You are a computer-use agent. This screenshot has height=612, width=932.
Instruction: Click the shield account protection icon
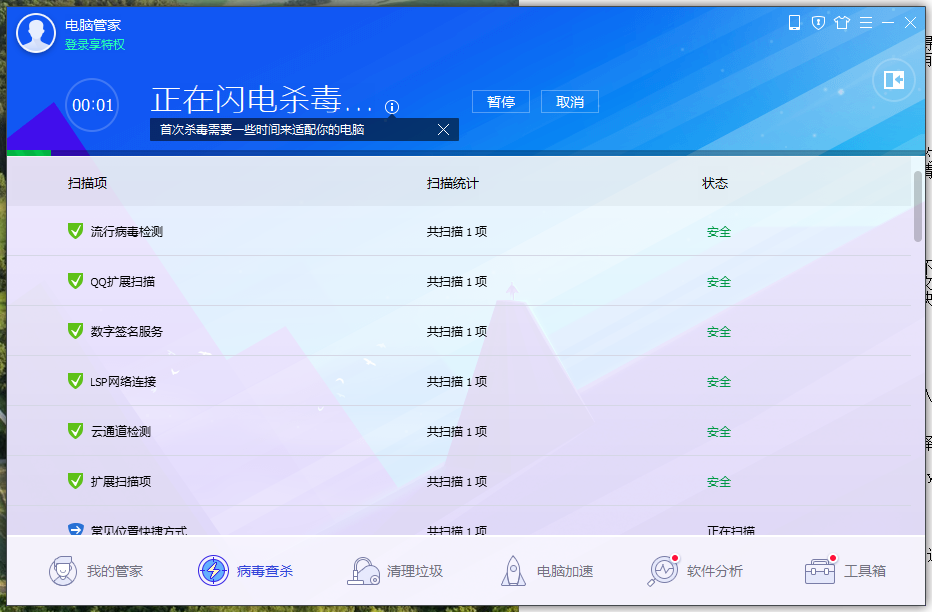click(x=818, y=22)
